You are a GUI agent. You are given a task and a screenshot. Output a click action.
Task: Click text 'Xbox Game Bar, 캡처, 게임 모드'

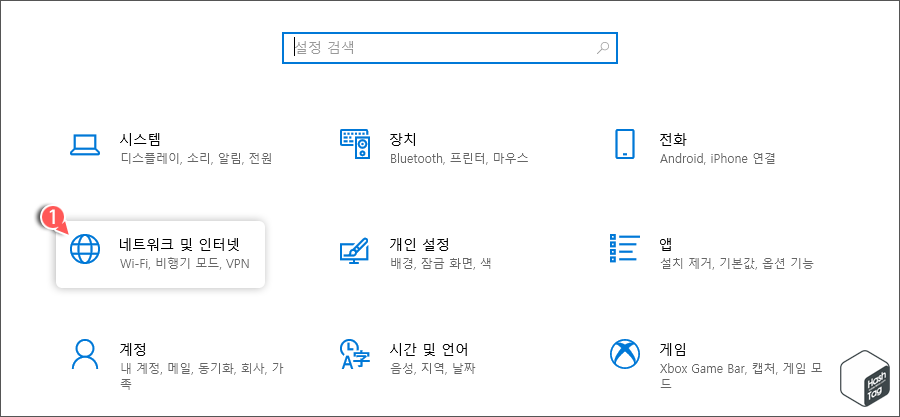click(x=742, y=376)
